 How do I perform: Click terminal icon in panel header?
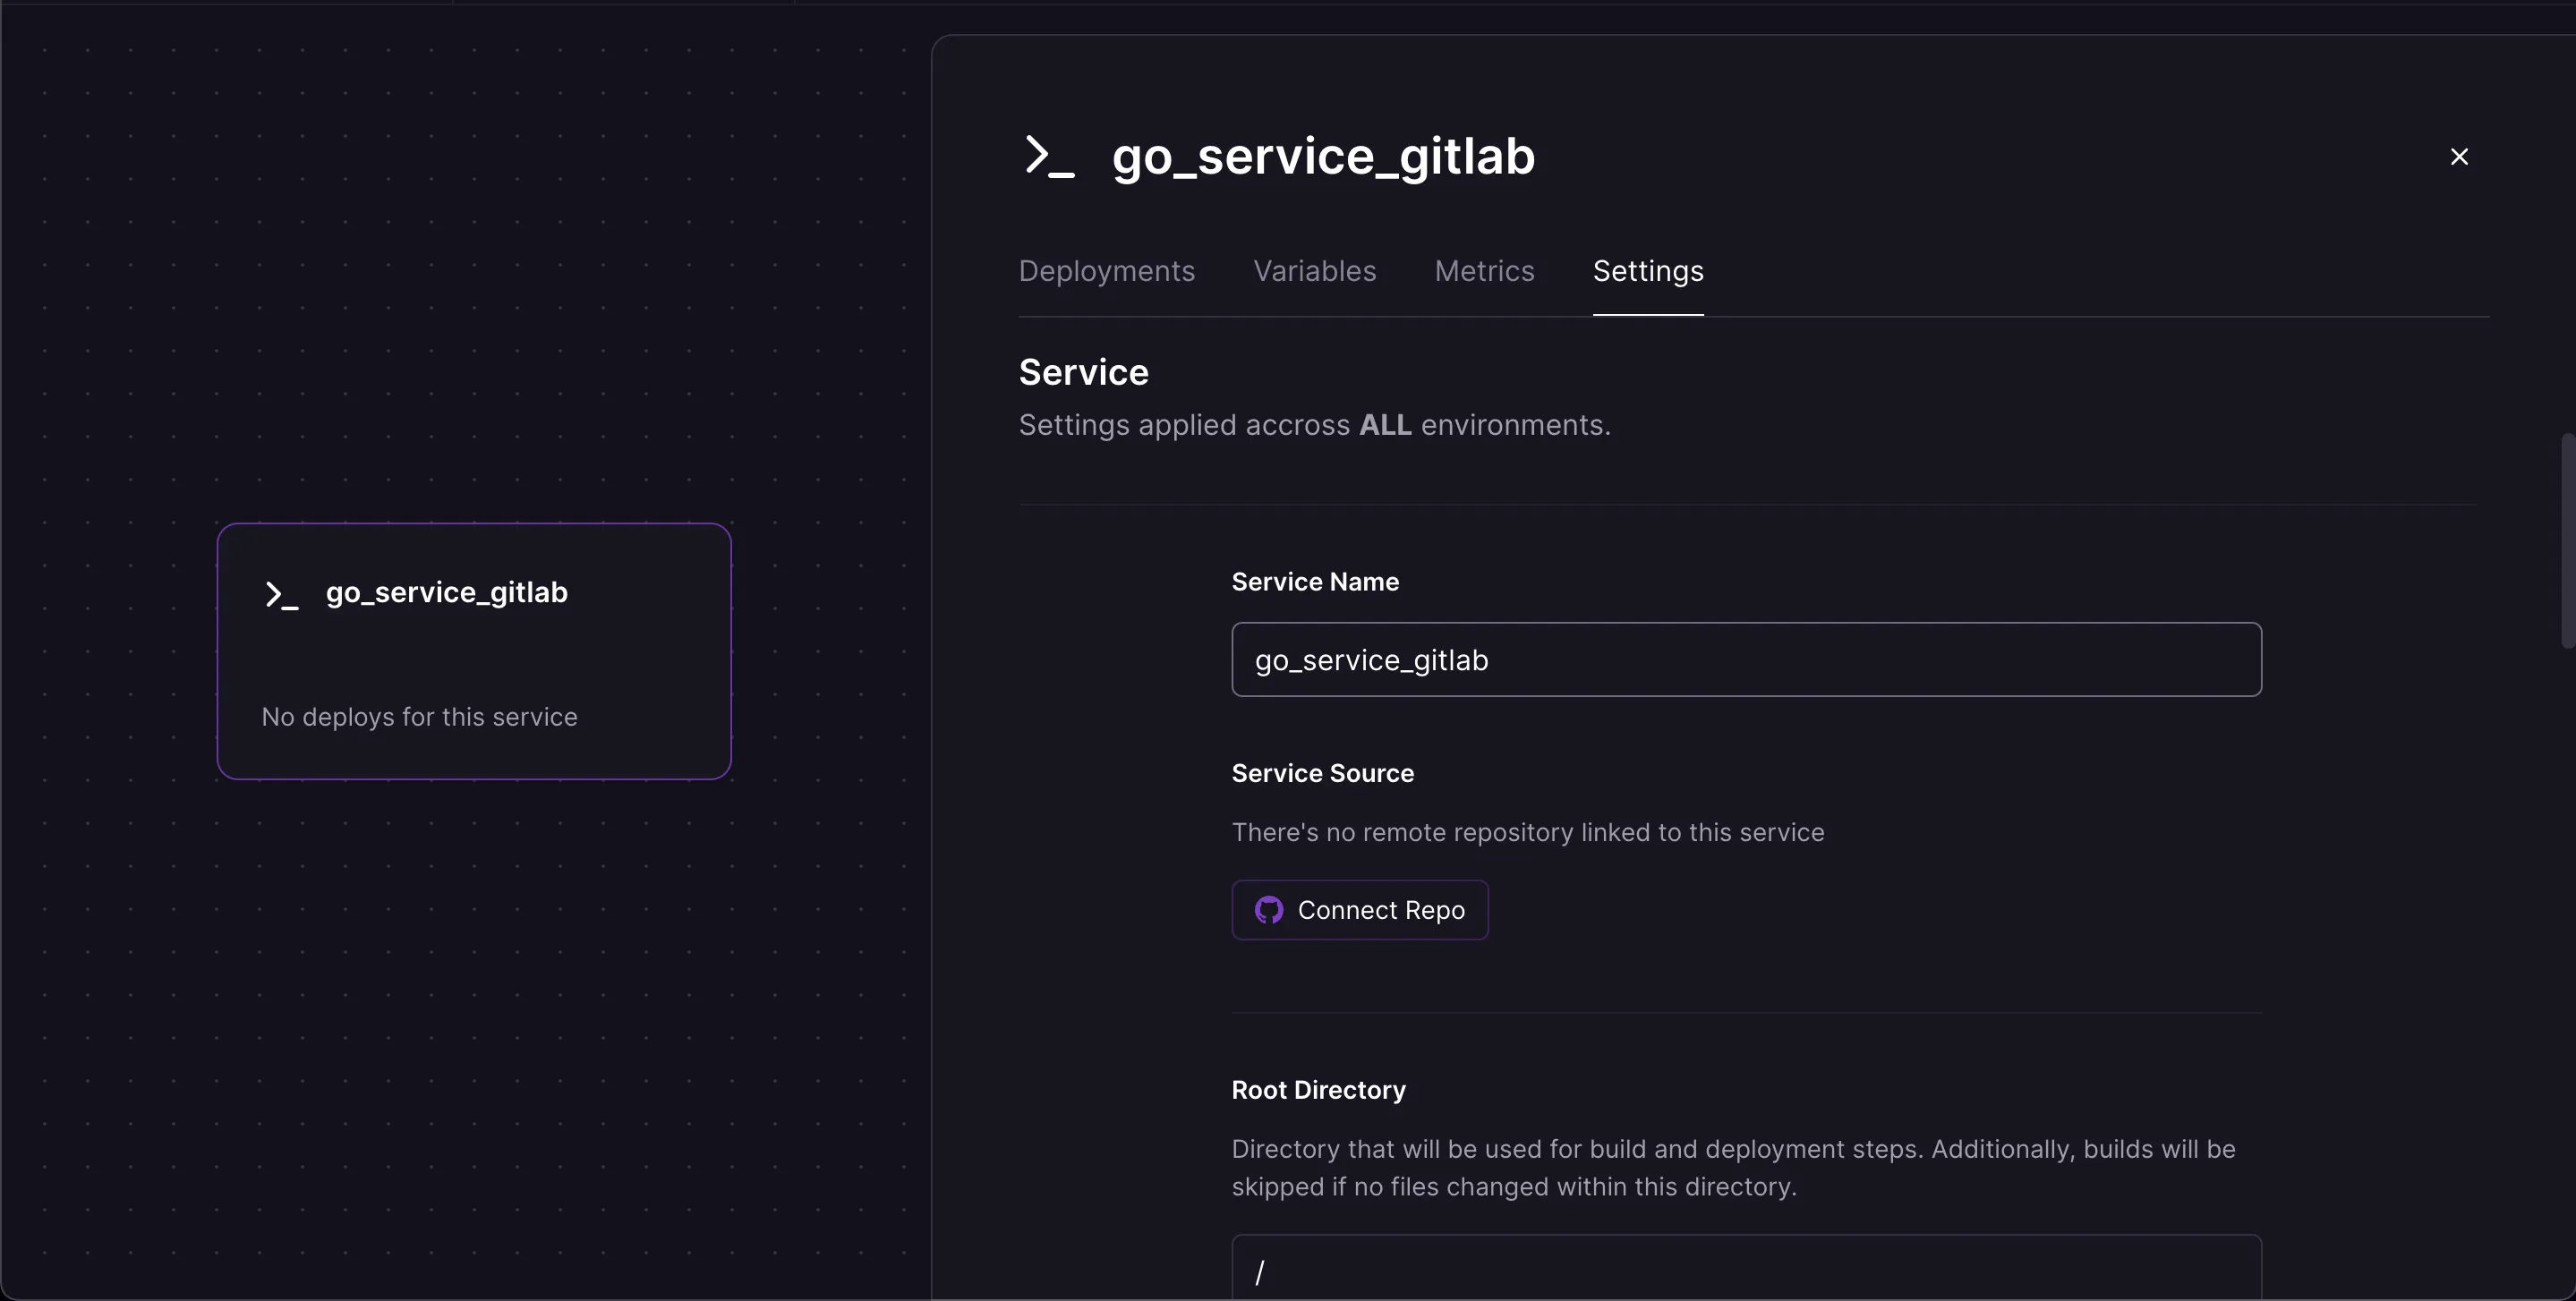point(1049,157)
